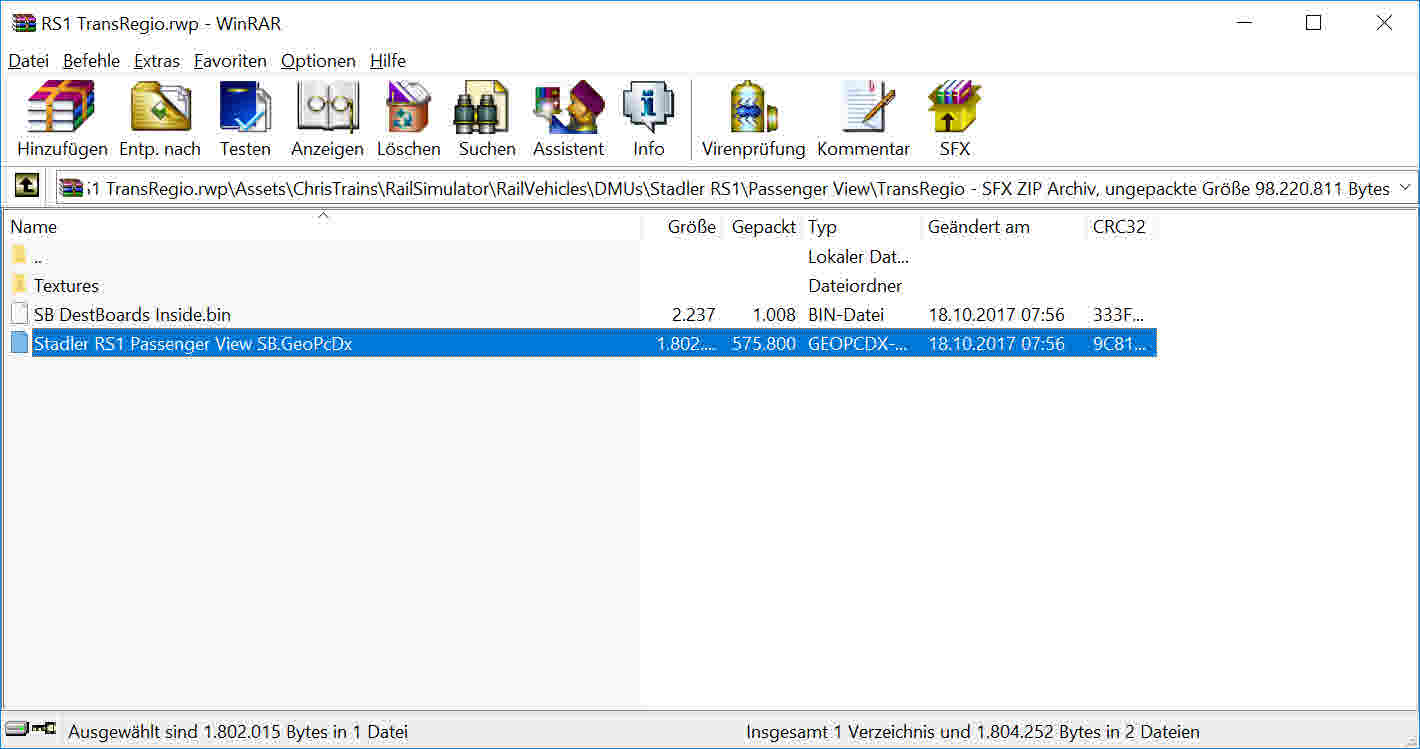The width and height of the screenshot is (1420, 749).
Task: Click the Lokaler Dat... type cell
Action: (x=858, y=257)
